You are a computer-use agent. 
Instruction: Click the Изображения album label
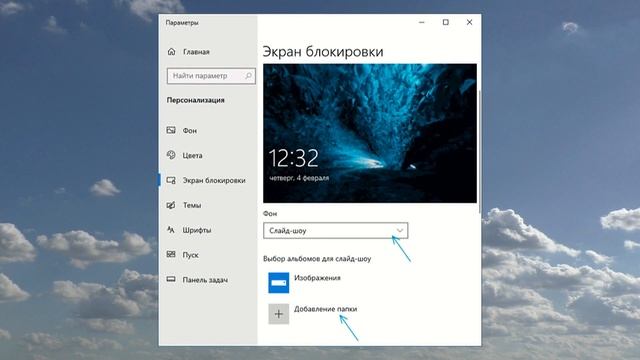coord(317,278)
